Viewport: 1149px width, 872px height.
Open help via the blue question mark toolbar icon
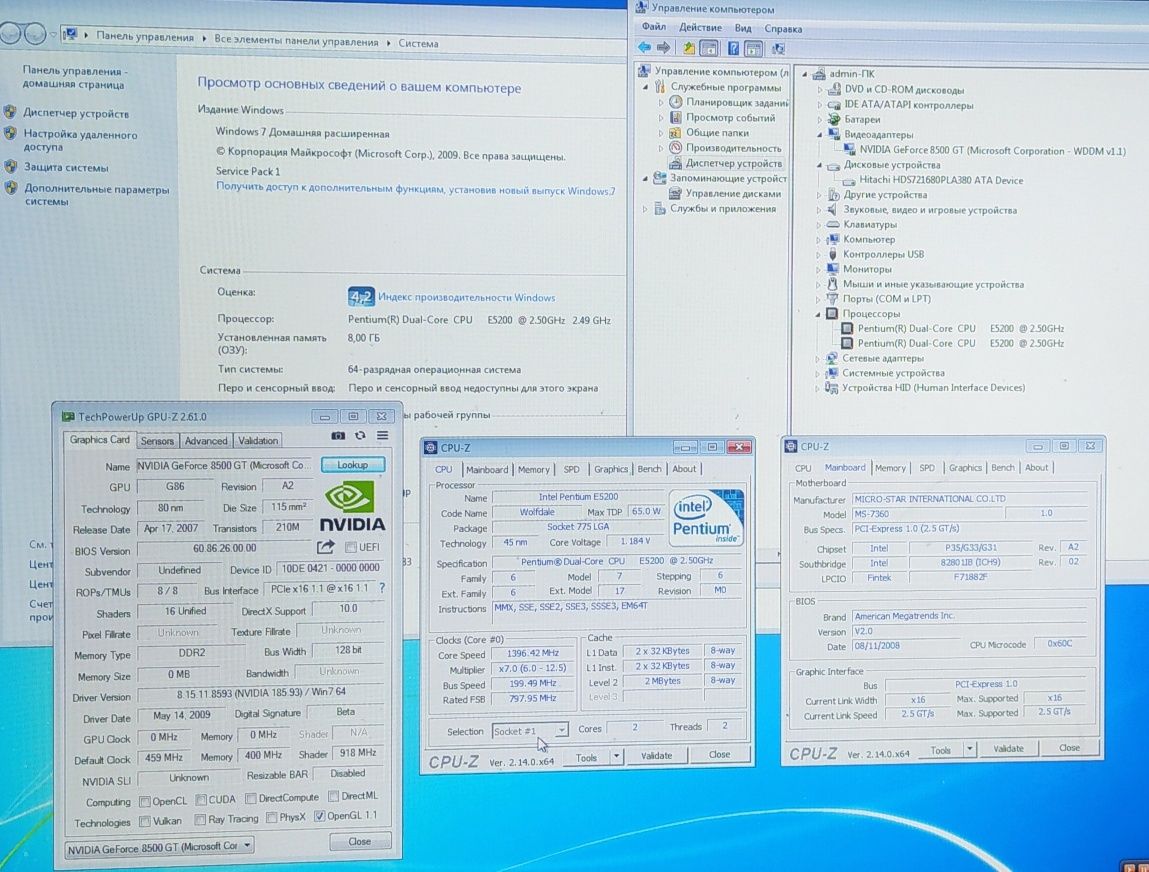pos(733,48)
